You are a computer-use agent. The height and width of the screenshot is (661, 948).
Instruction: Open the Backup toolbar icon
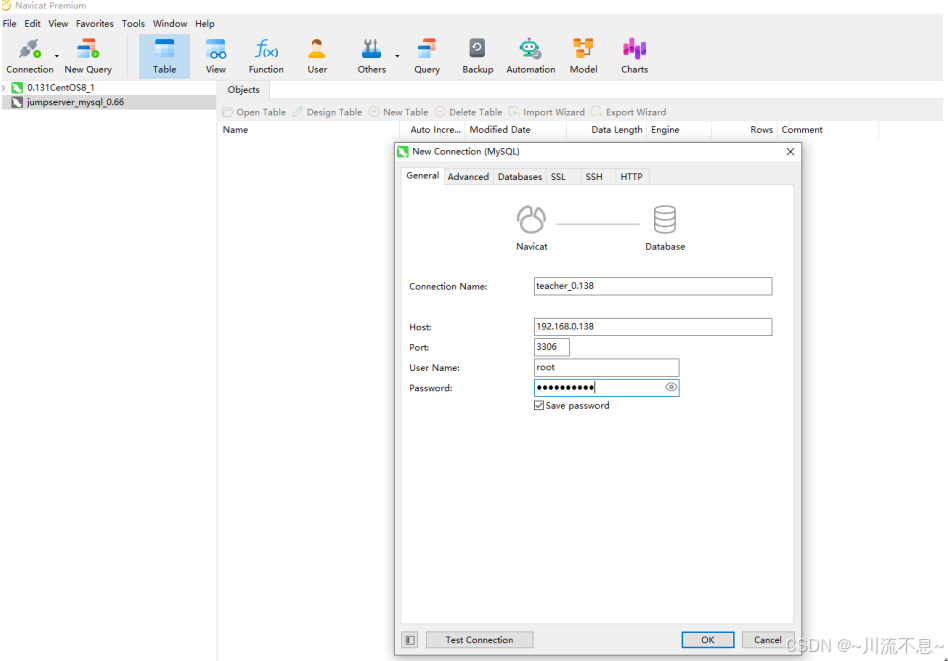[478, 56]
